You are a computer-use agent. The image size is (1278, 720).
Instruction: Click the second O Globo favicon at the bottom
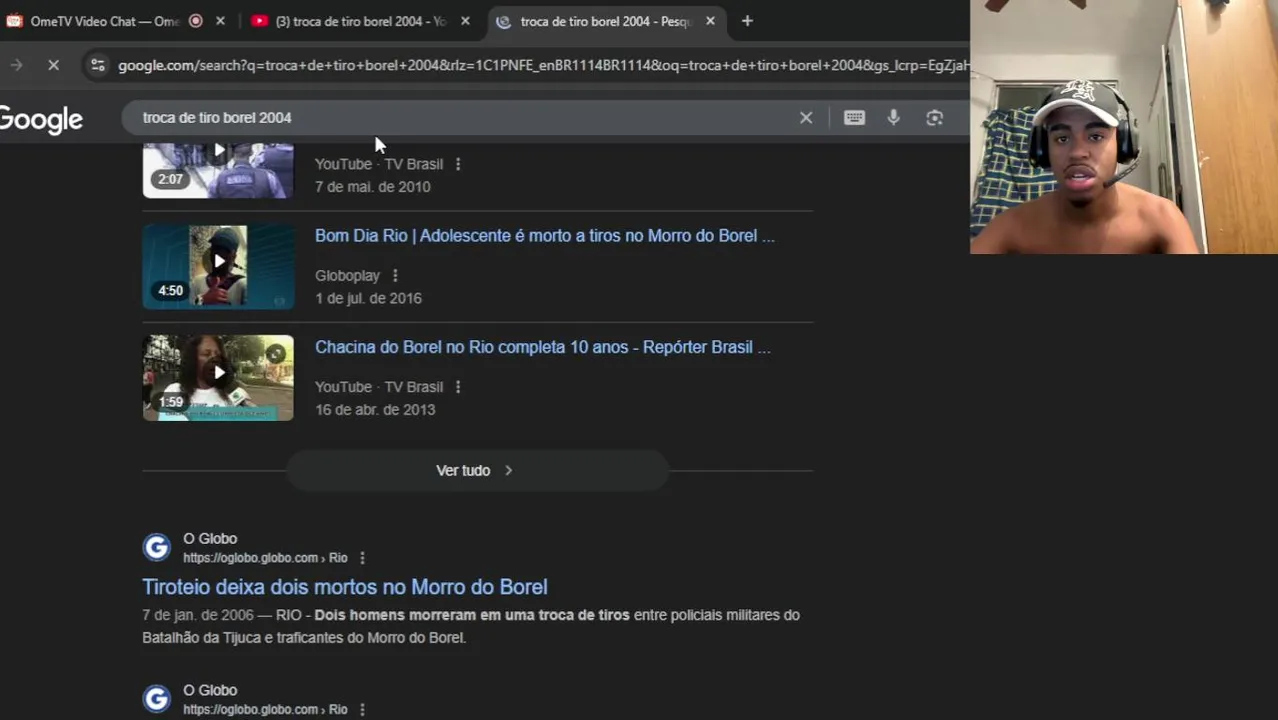click(157, 699)
